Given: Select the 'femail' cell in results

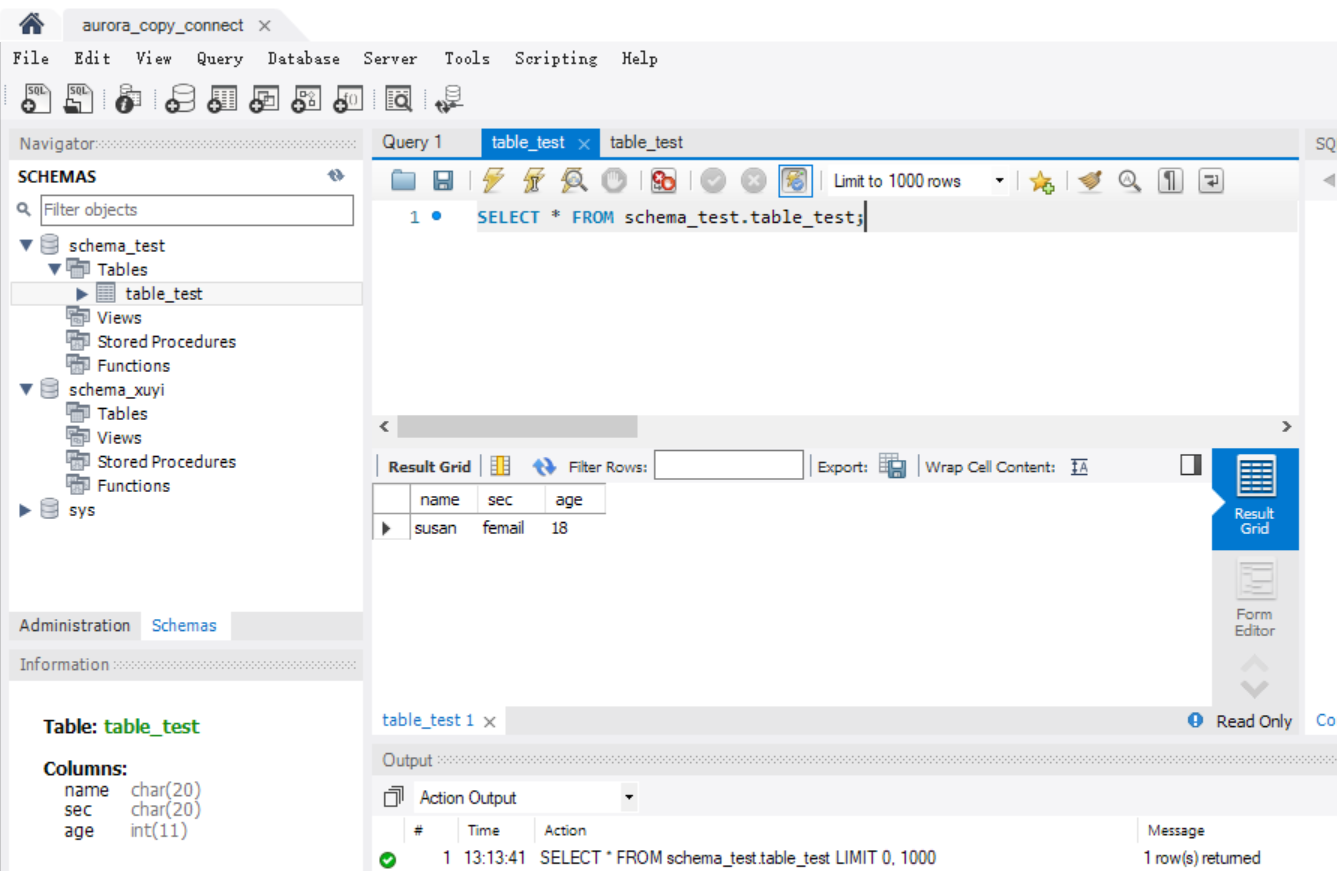Looking at the screenshot, I should pyautogui.click(x=504, y=528).
